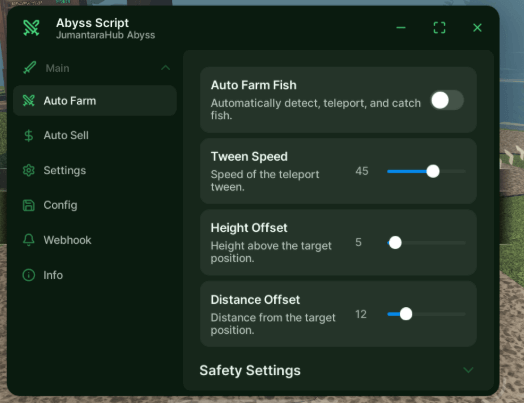Screen dimensions: 524x403
Task: Click the Height Offset slider handle
Action: [x=395, y=243]
